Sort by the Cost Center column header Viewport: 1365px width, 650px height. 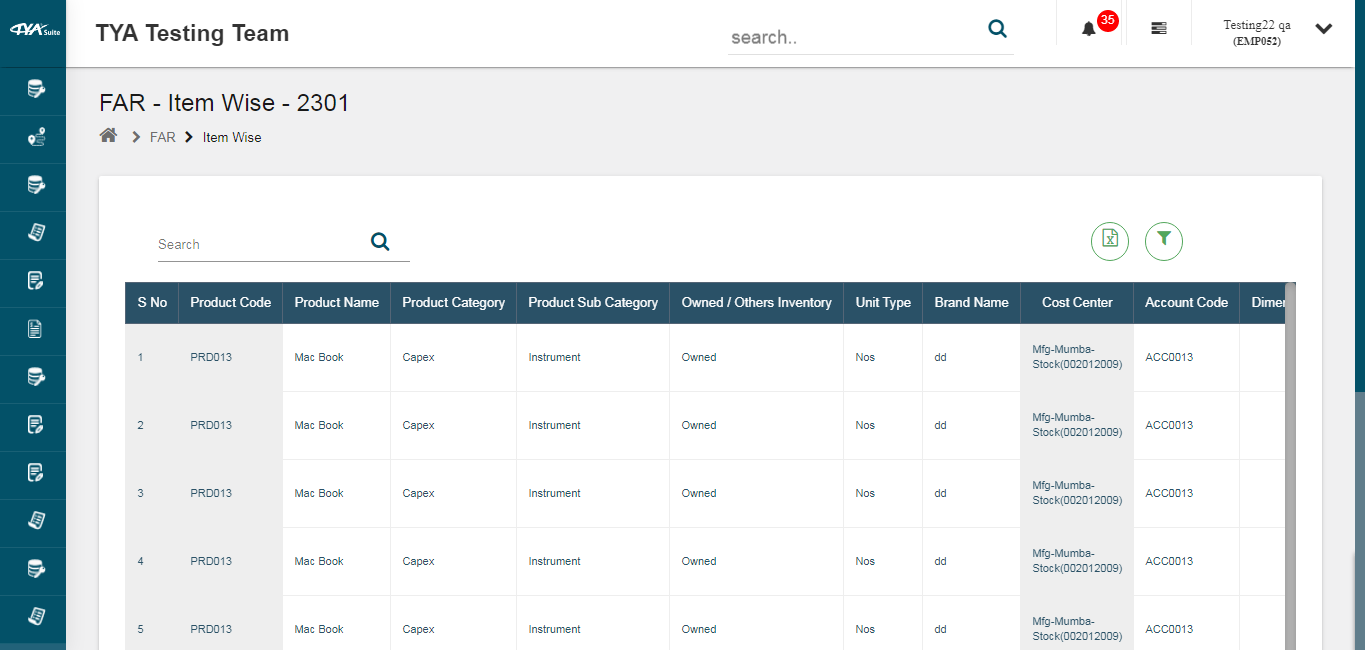tap(1076, 303)
